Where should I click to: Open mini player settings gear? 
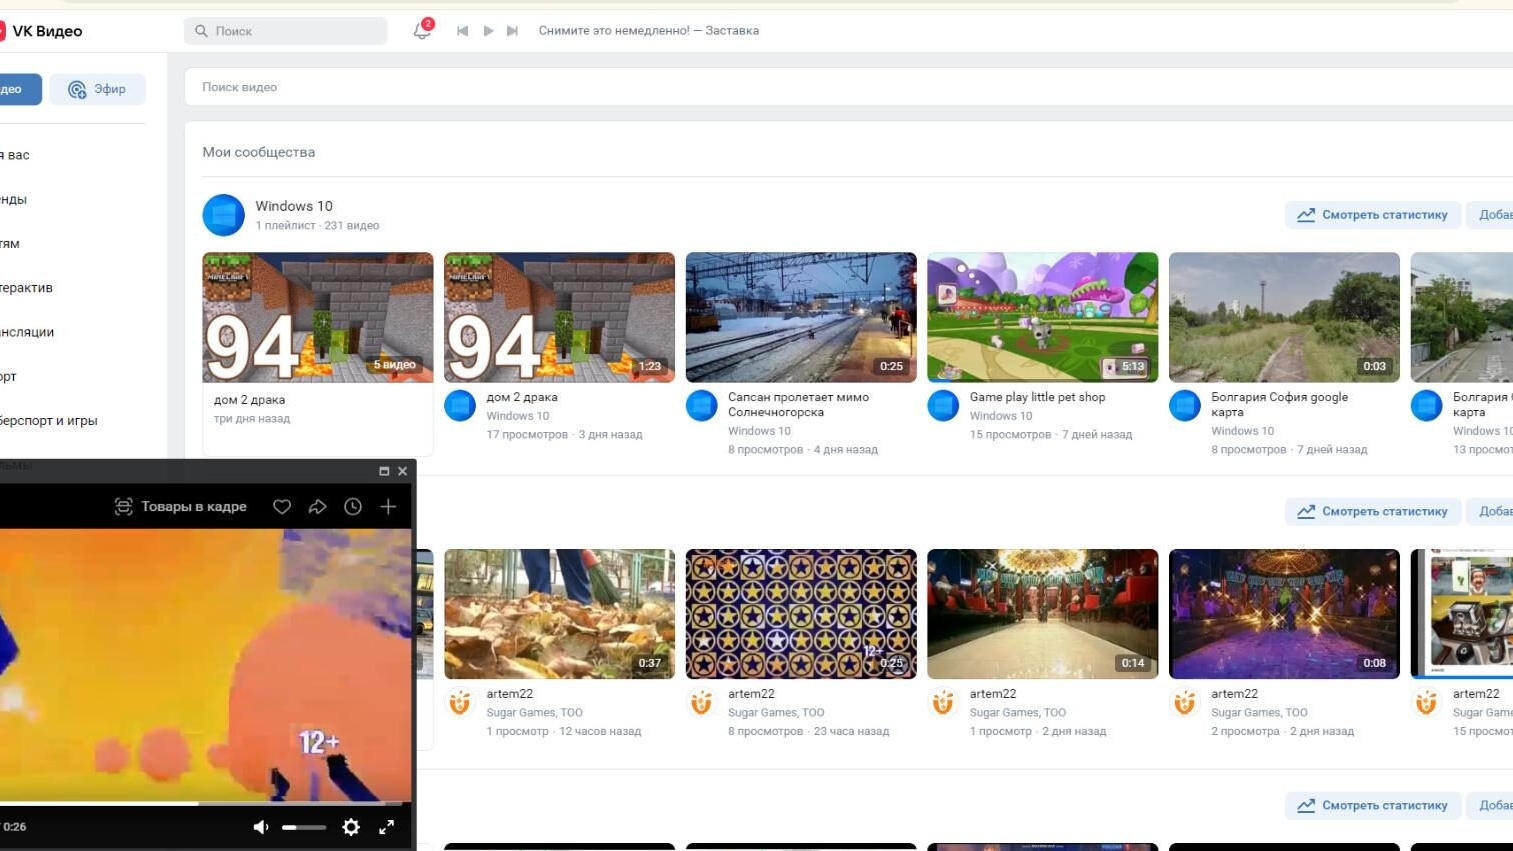(x=351, y=827)
